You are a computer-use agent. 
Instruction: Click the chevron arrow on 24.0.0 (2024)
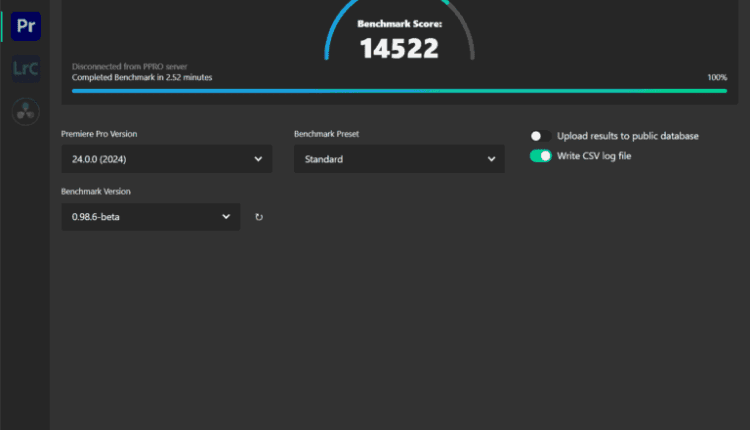pyautogui.click(x=258, y=159)
